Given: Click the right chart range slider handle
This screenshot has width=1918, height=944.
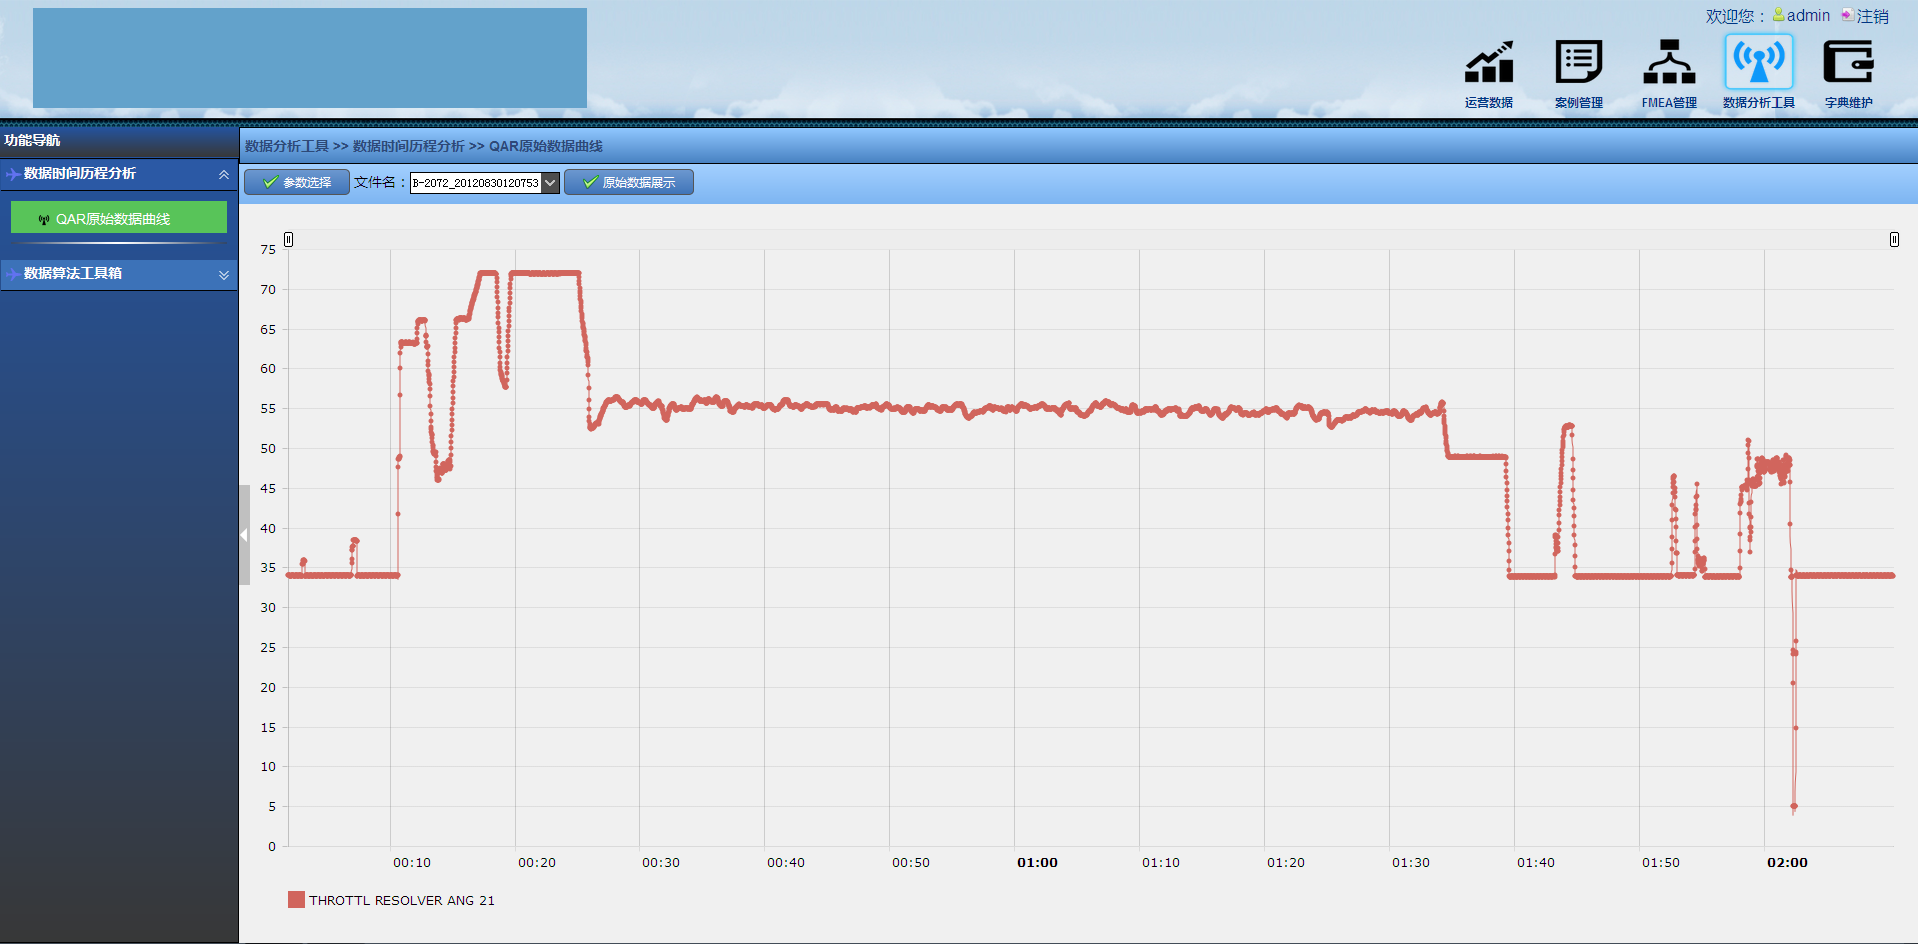Looking at the screenshot, I should (1894, 239).
